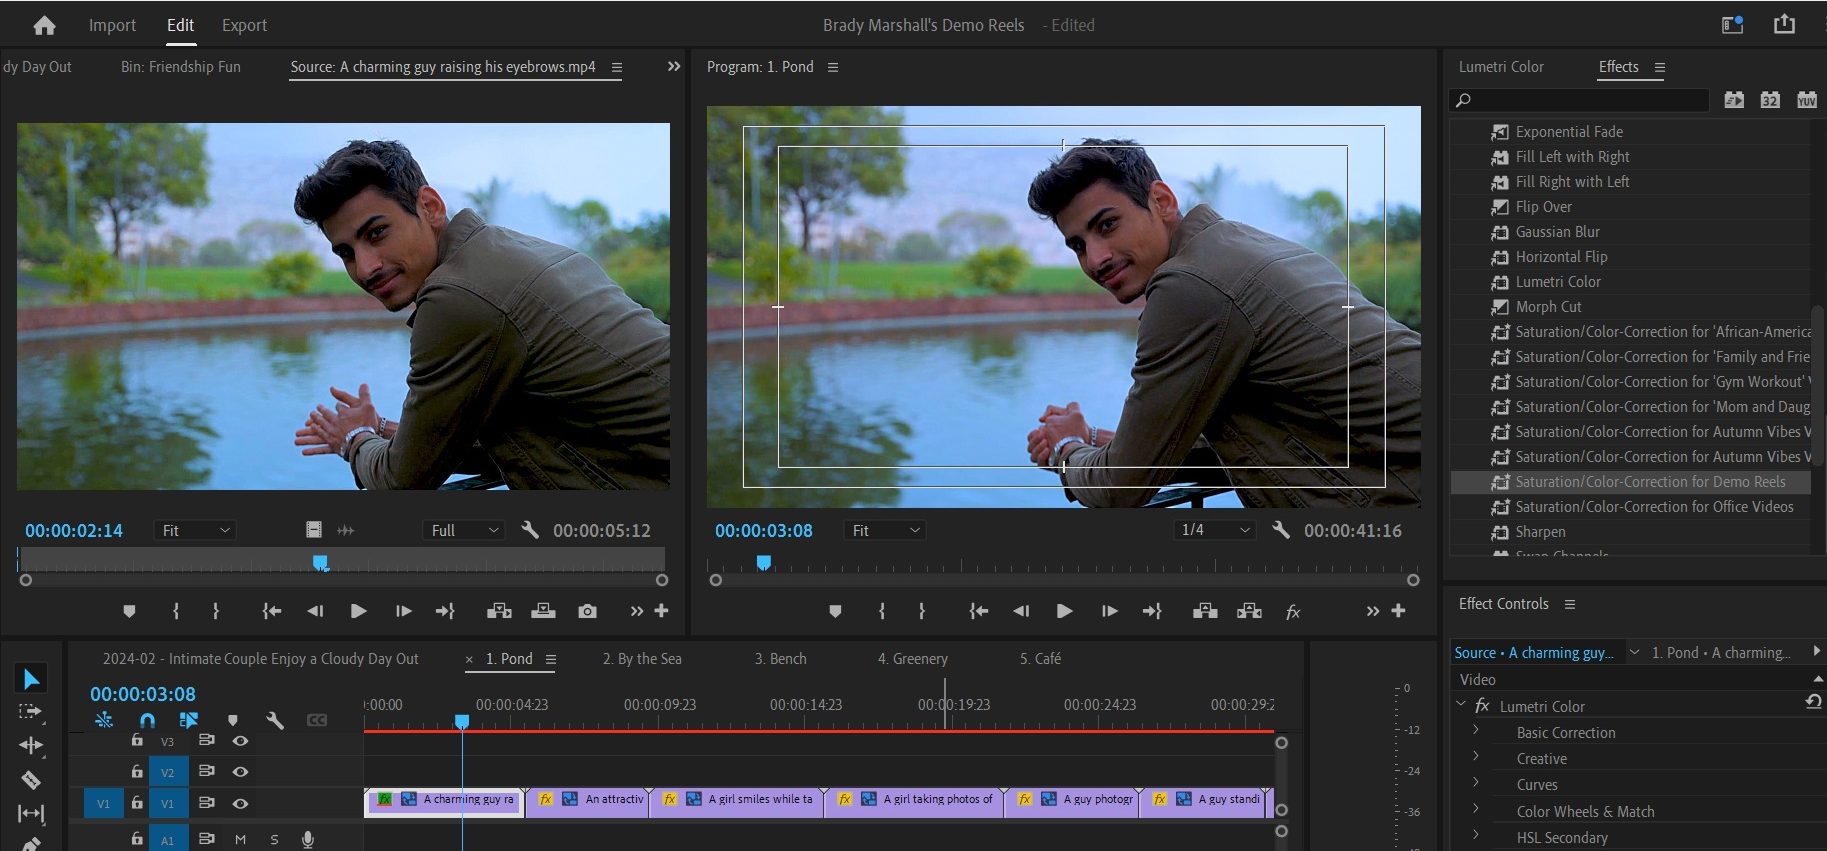This screenshot has height=851, width=1827.
Task: Open Program monitor zoom Fit dropdown
Action: 885,530
